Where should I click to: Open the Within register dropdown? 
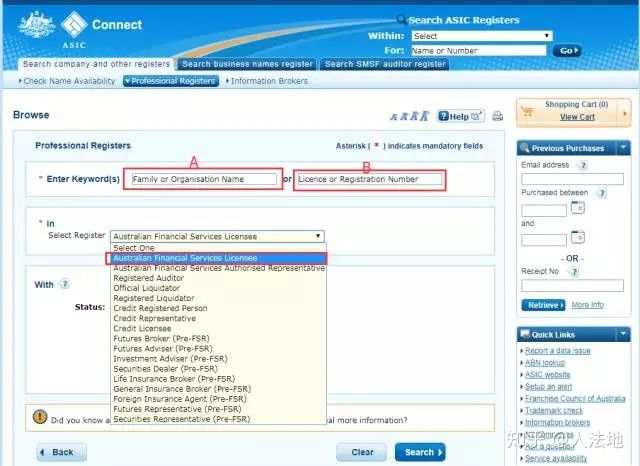[x=481, y=36]
